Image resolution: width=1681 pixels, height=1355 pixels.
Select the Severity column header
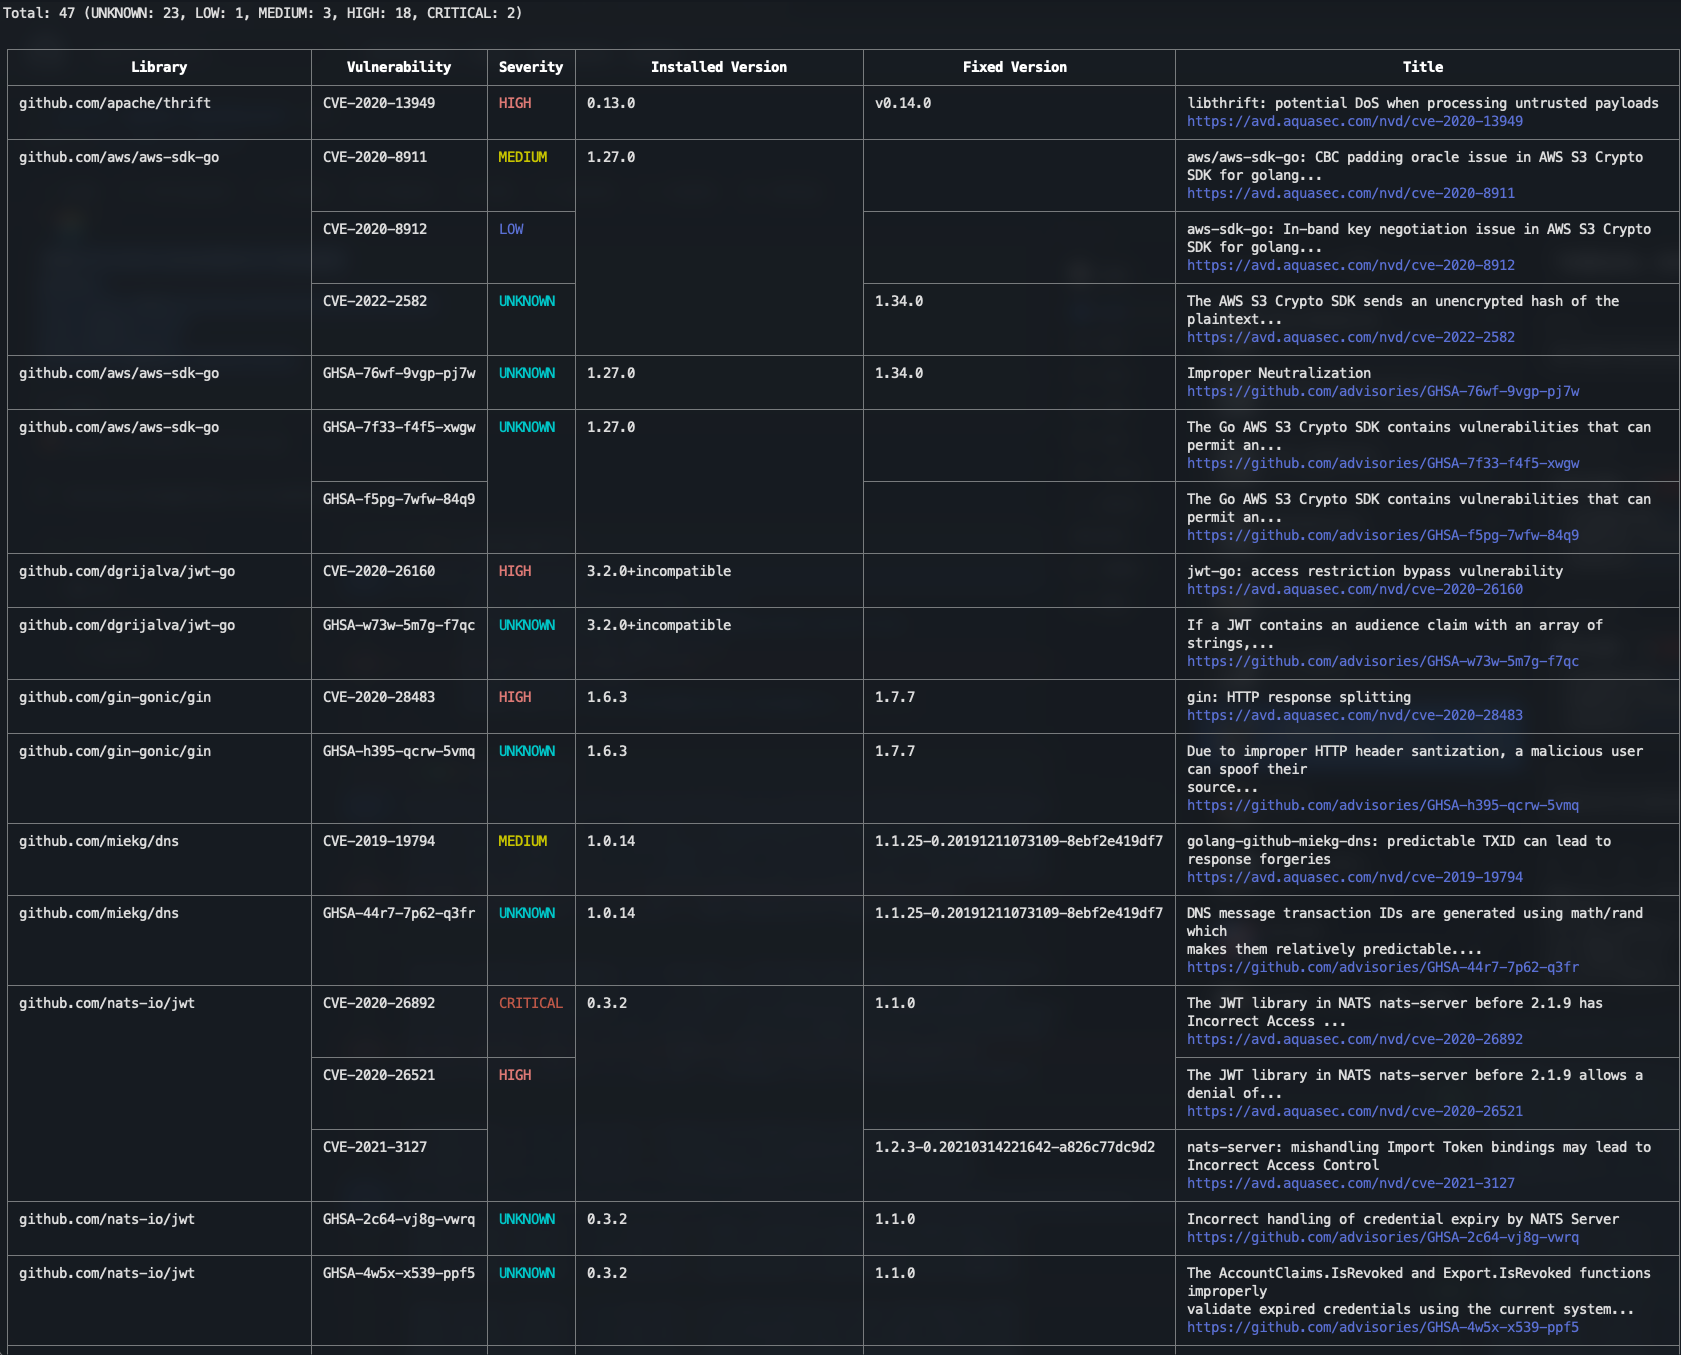pyautogui.click(x=531, y=67)
